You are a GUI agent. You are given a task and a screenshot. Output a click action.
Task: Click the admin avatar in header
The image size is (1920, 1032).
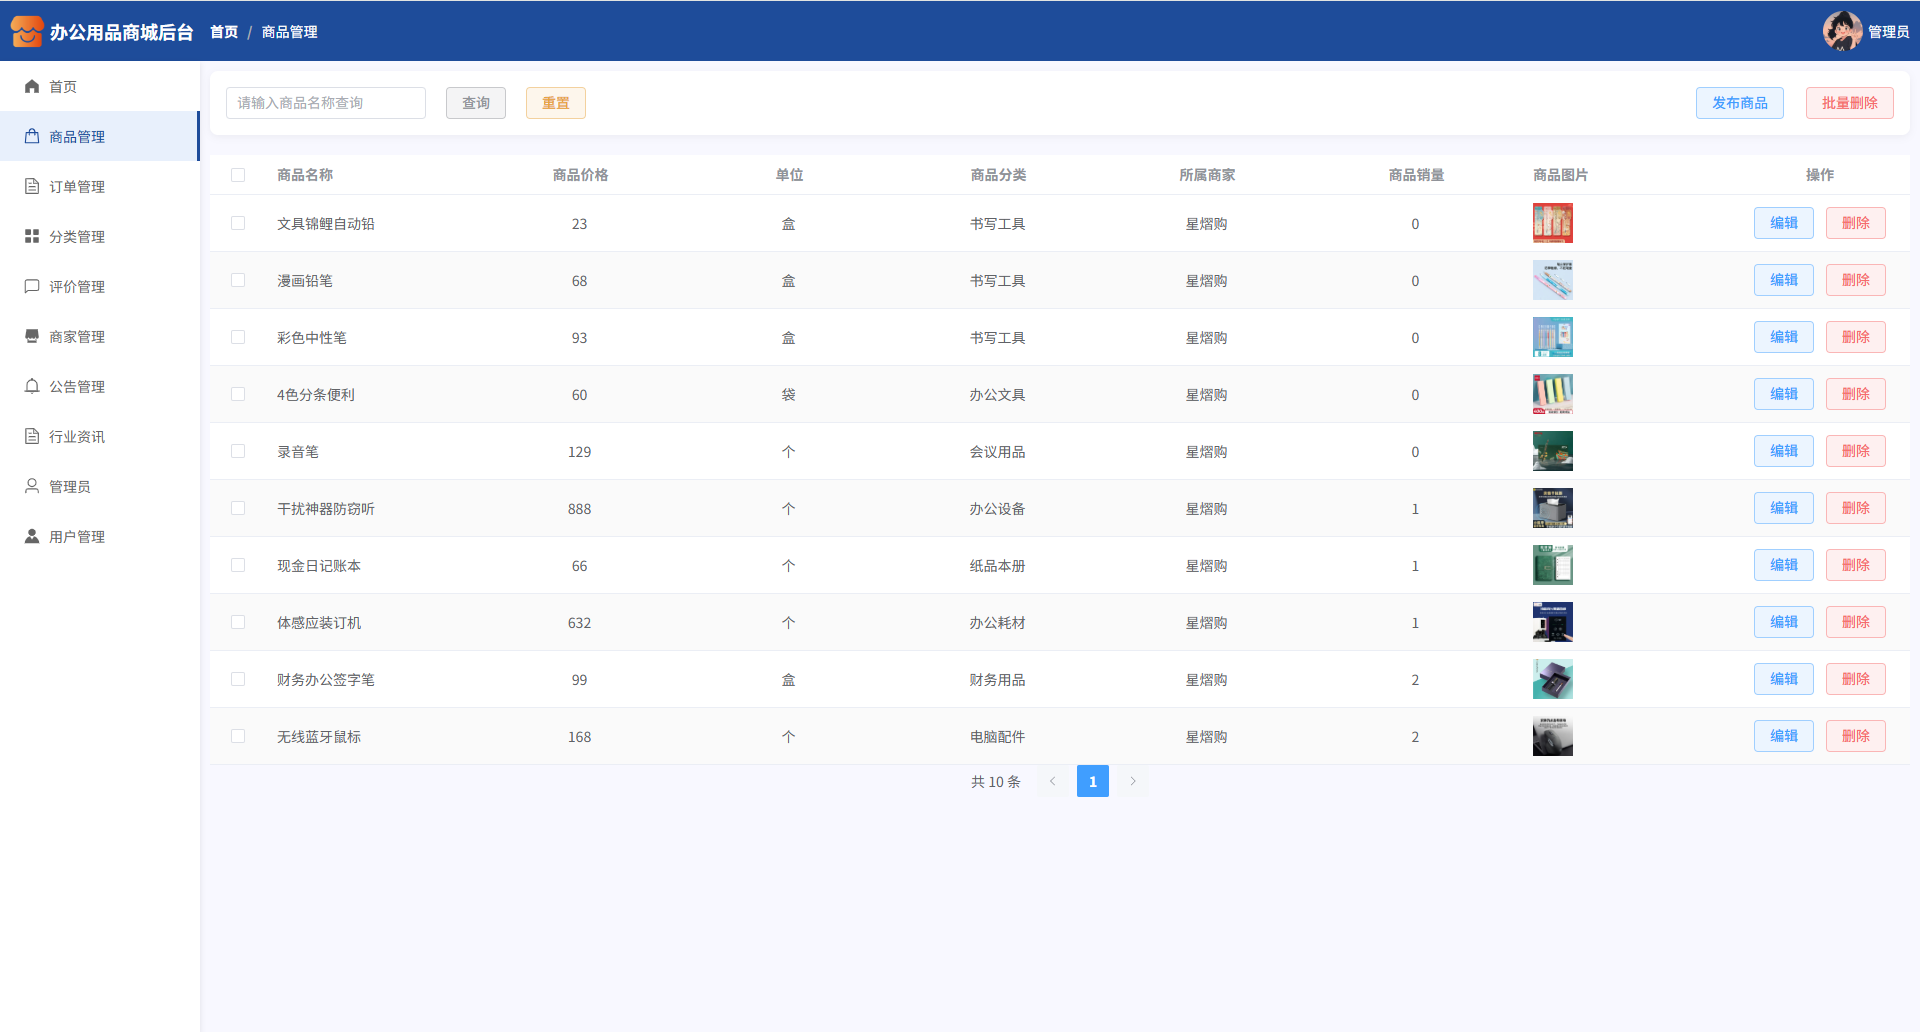[1841, 31]
